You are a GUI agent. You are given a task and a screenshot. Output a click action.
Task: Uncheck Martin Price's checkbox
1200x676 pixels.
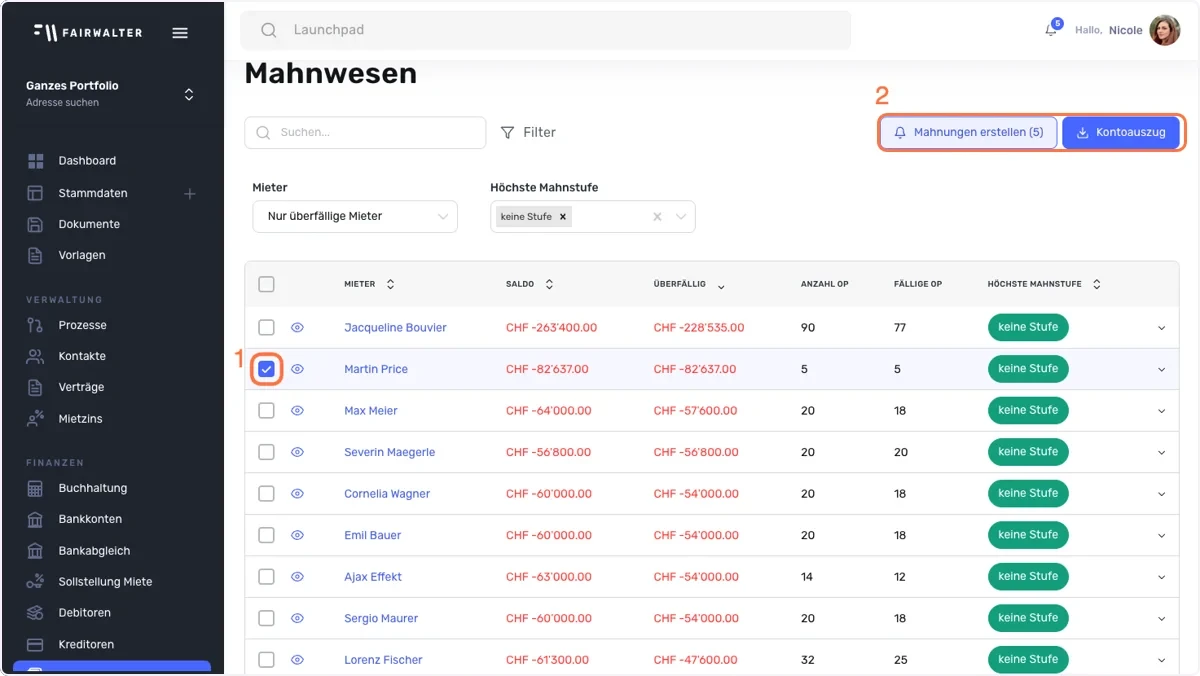(x=266, y=369)
